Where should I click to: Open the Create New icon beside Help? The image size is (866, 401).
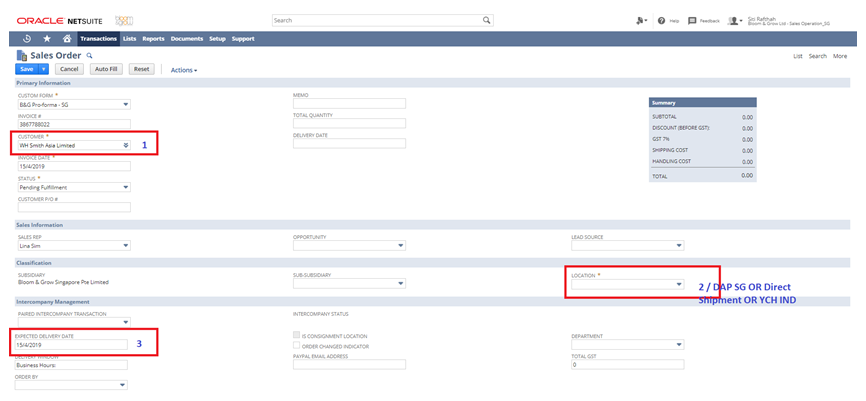pos(641,20)
